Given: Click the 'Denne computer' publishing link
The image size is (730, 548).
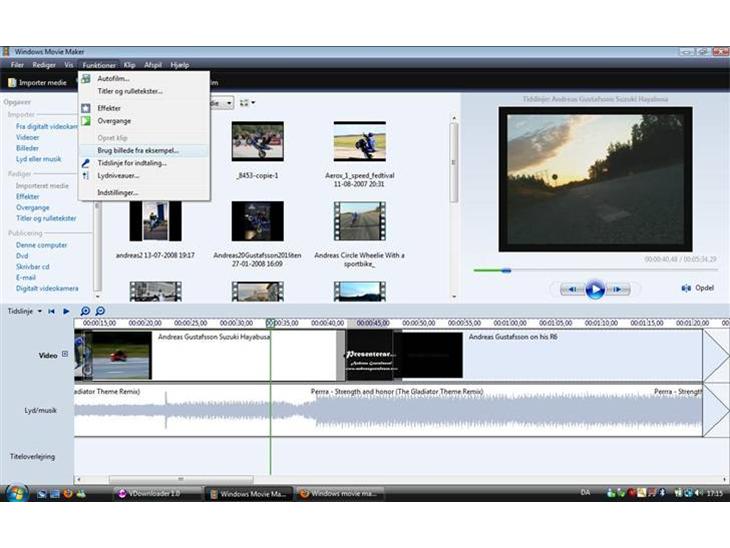Looking at the screenshot, I should pyautogui.click(x=42, y=245).
